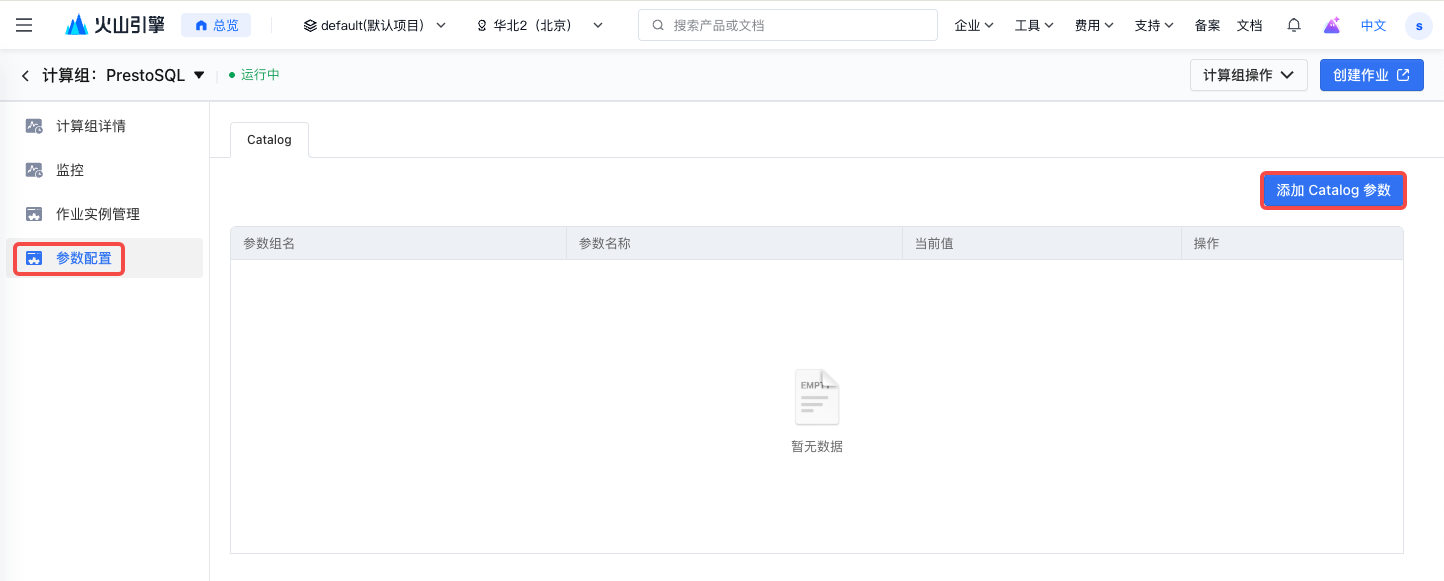
Task: Open 计算组详情 in sidebar
Action: (105, 126)
